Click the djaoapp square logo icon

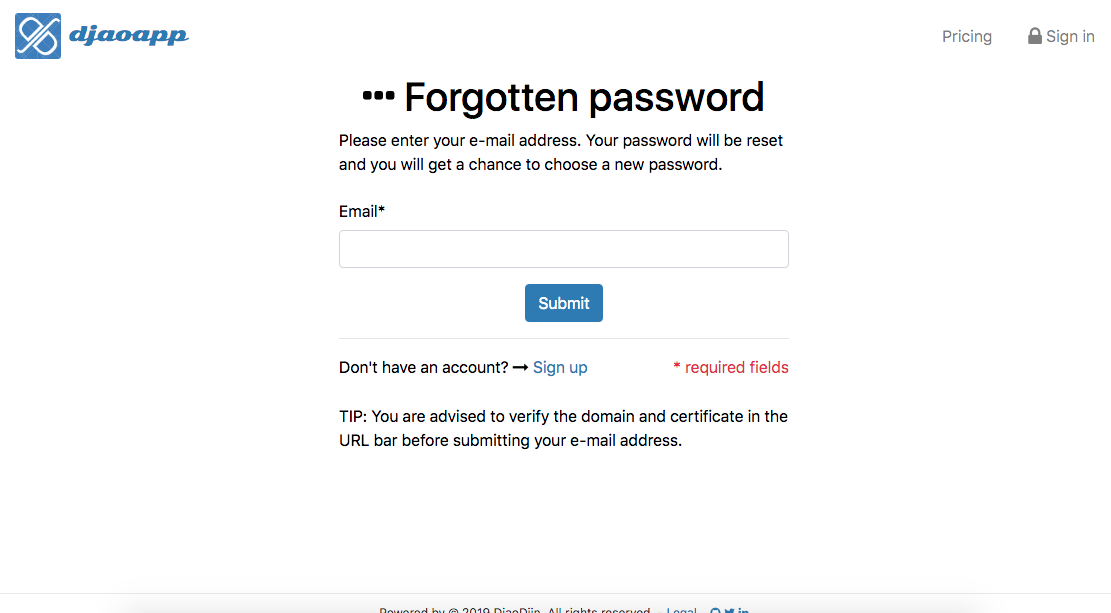[x=38, y=35]
